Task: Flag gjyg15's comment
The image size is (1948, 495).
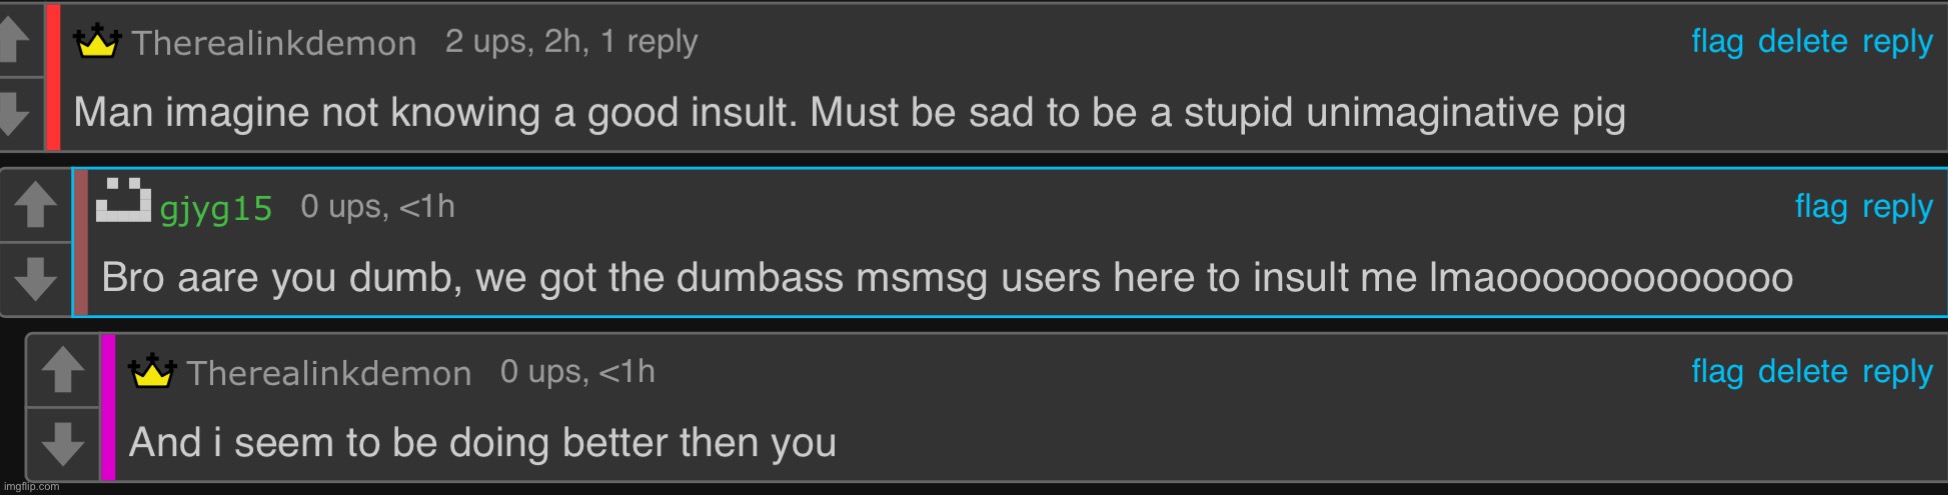Action: pos(1821,206)
